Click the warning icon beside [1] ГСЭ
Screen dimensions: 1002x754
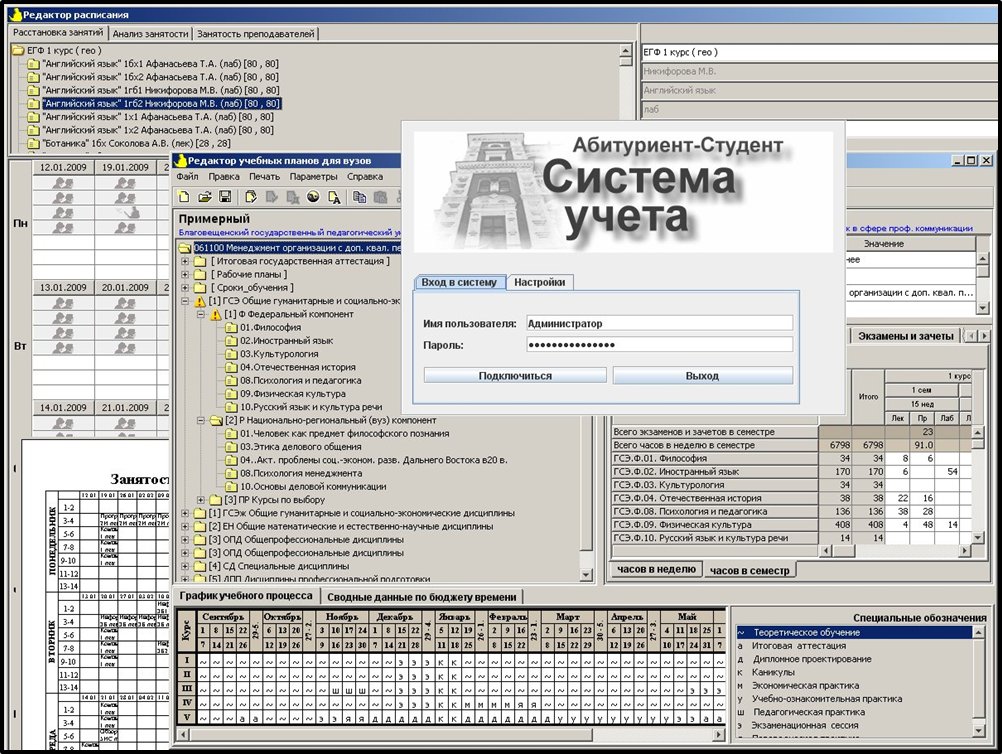pyautogui.click(x=200, y=301)
